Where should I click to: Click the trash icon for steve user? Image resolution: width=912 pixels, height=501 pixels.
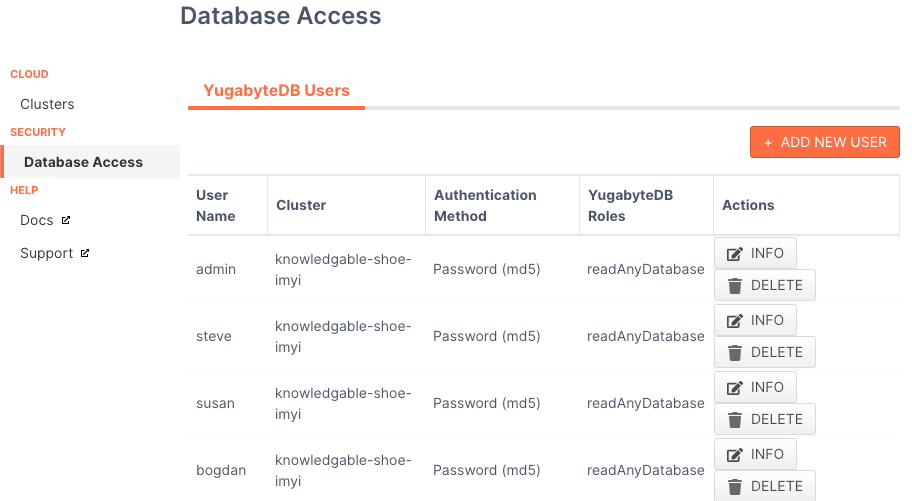[735, 353]
